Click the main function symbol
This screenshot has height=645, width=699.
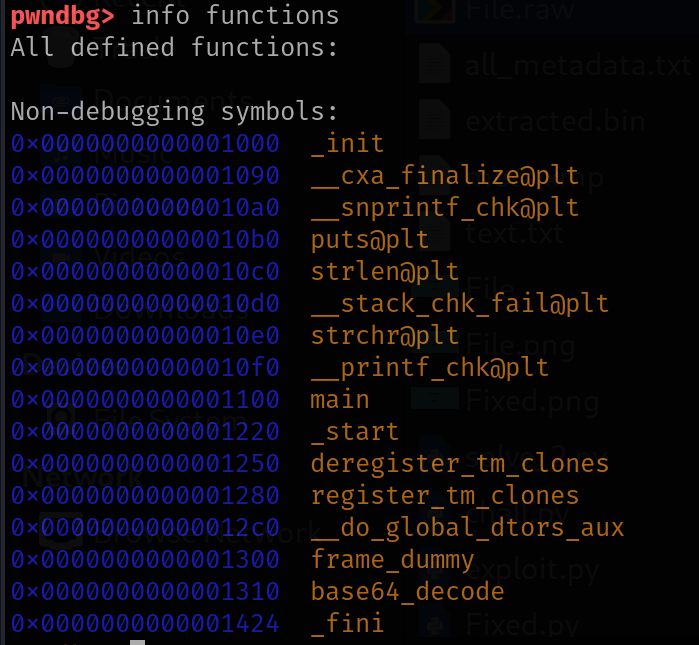[340, 399]
